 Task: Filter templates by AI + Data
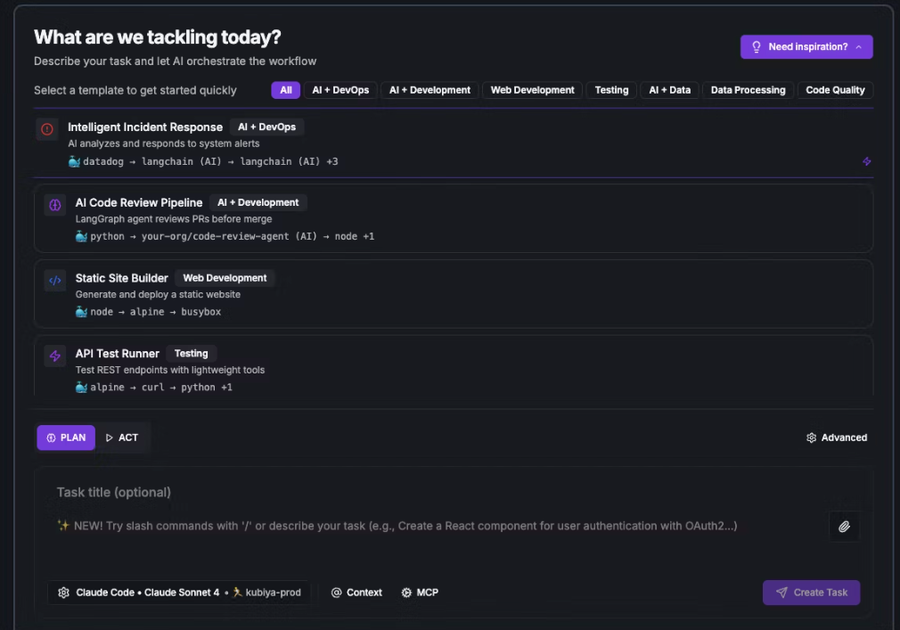669,90
